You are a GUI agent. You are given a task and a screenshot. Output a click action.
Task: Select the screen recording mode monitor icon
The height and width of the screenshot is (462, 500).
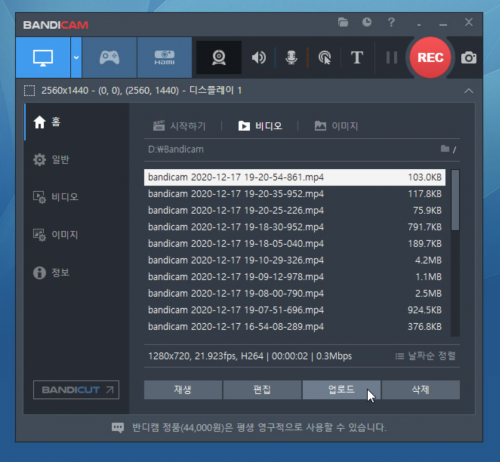click(x=43, y=58)
